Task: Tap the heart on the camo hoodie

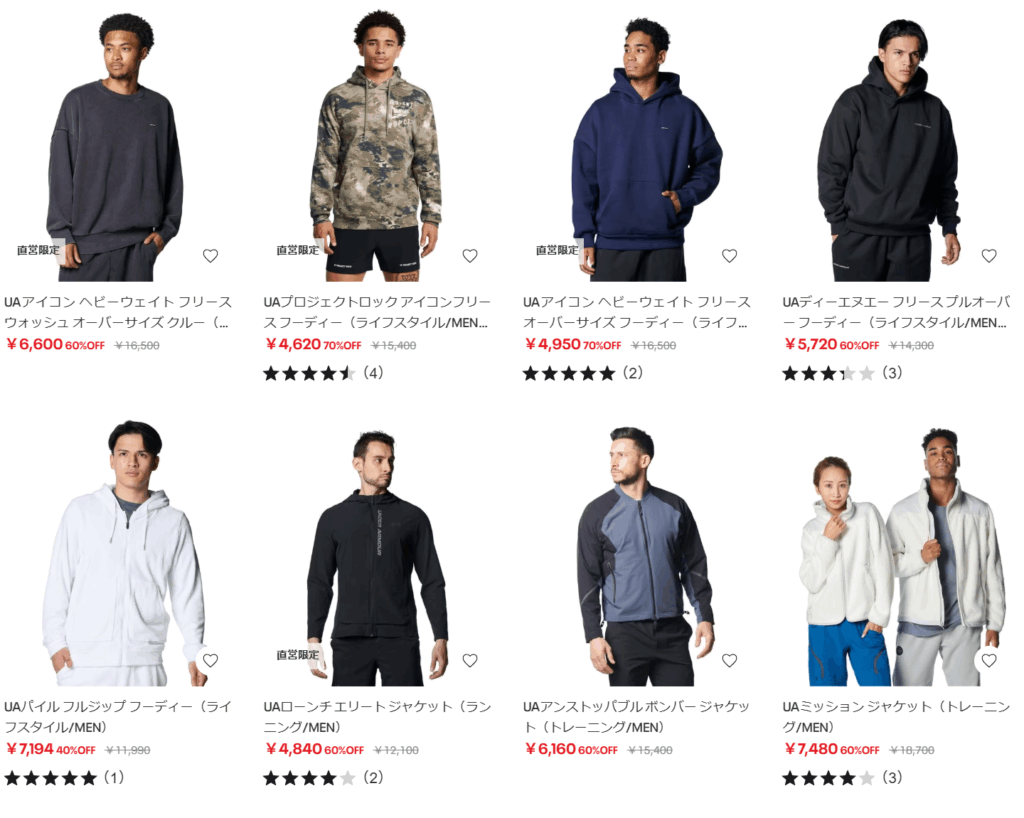Action: 470,256
